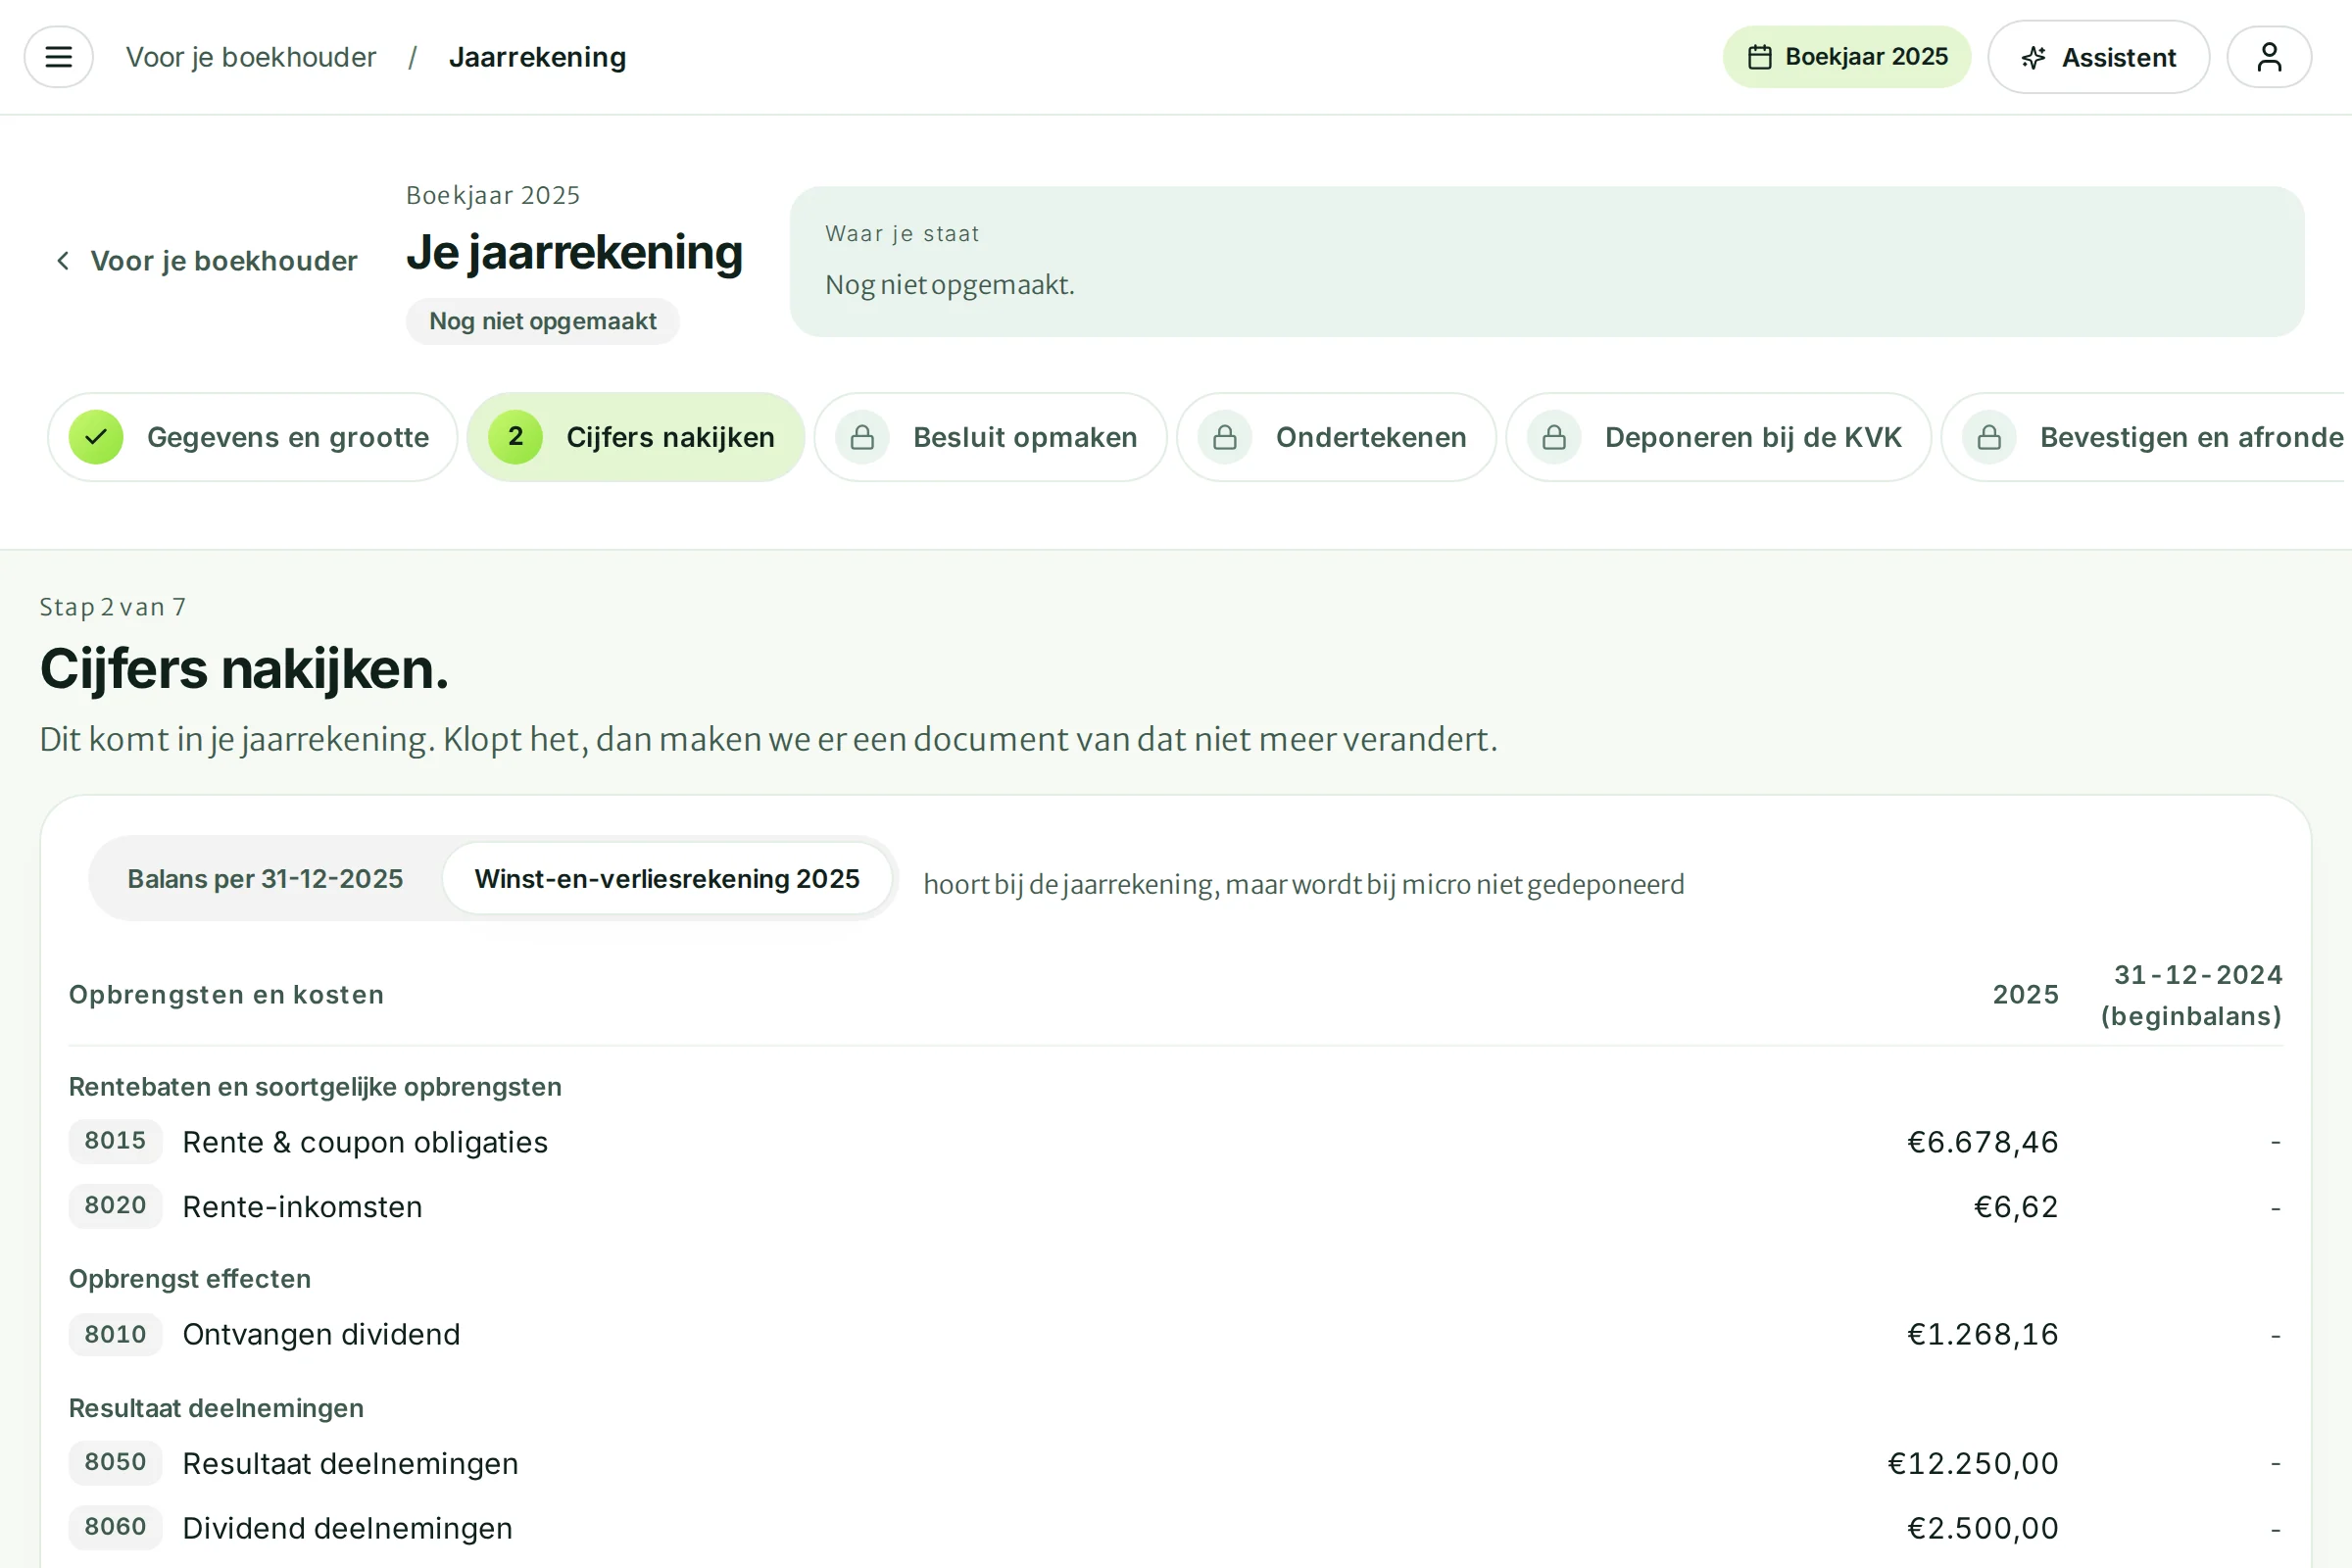Viewport: 2352px width, 1568px height.
Task: Click the Rente & coupon obligaties row label
Action: pos(365,1142)
